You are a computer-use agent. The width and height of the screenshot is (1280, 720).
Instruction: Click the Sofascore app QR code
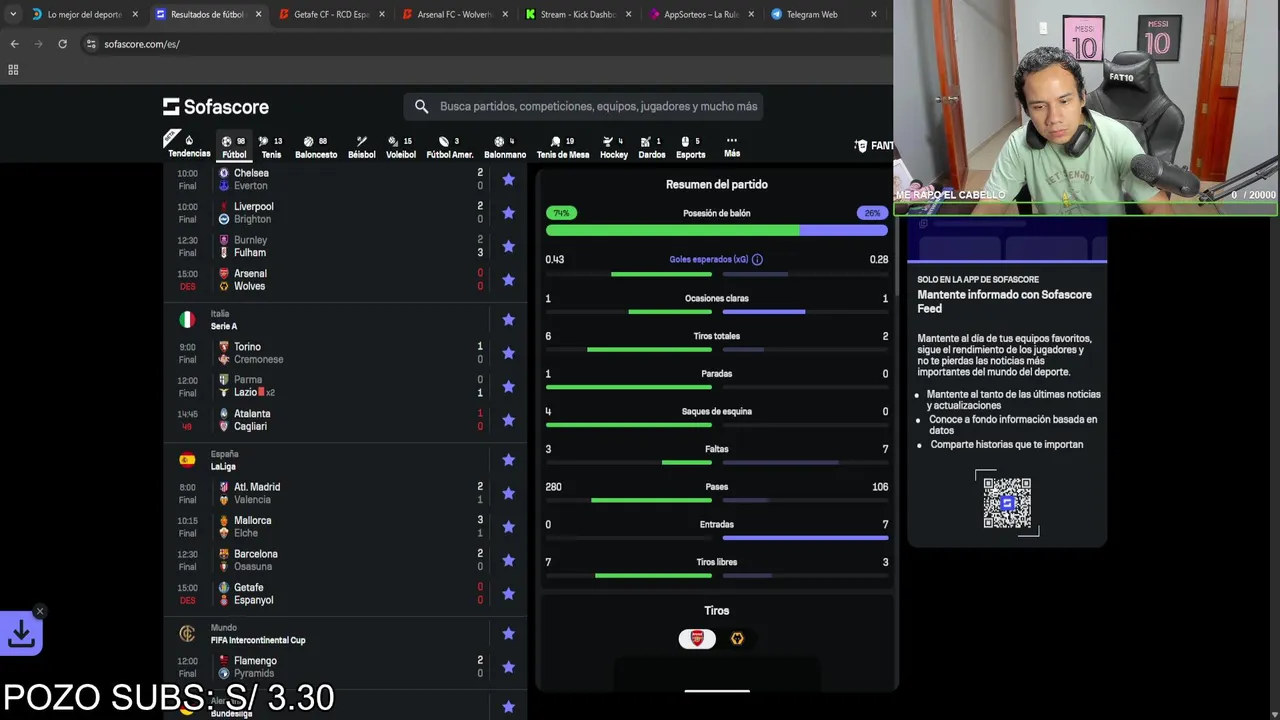(1007, 503)
